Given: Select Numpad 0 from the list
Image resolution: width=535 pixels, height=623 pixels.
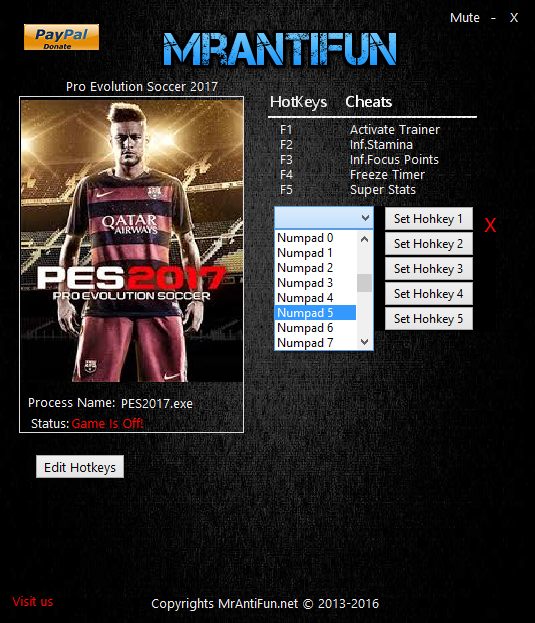Looking at the screenshot, I should [315, 238].
